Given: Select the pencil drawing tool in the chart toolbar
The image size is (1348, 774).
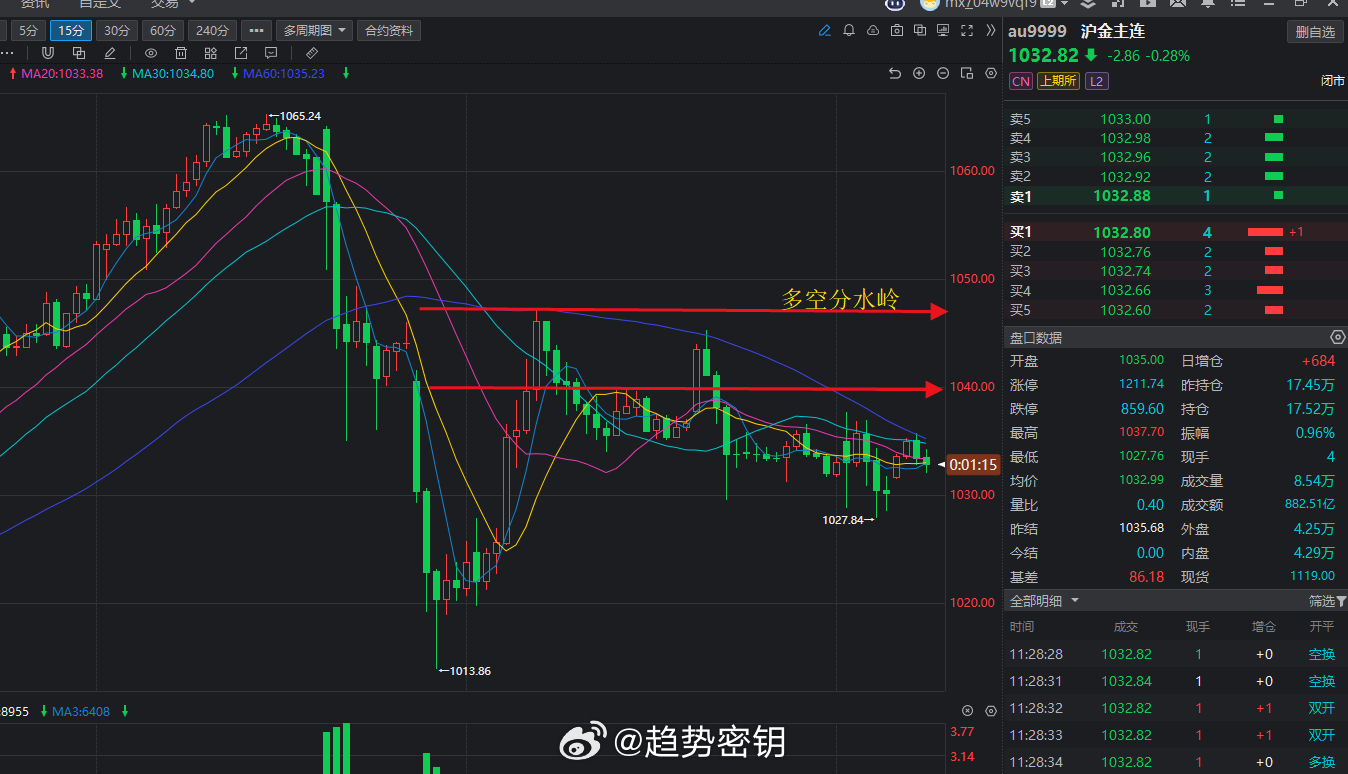Looking at the screenshot, I should [x=109, y=53].
